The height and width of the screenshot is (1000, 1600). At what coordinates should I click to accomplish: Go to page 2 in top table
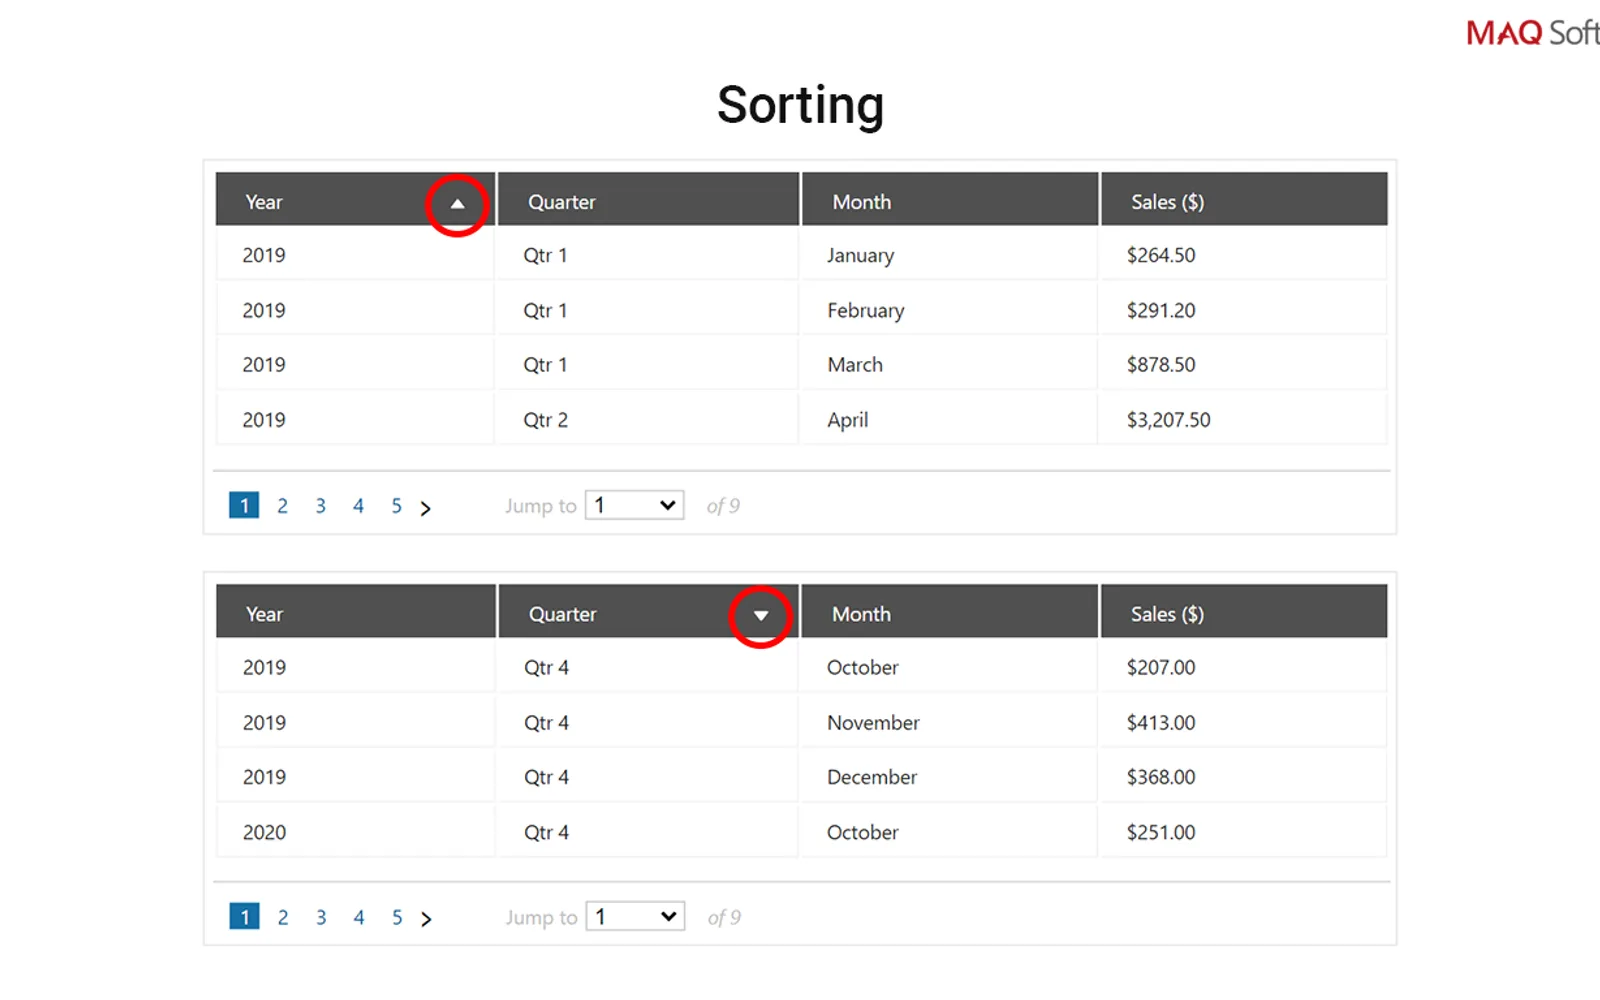coord(283,506)
